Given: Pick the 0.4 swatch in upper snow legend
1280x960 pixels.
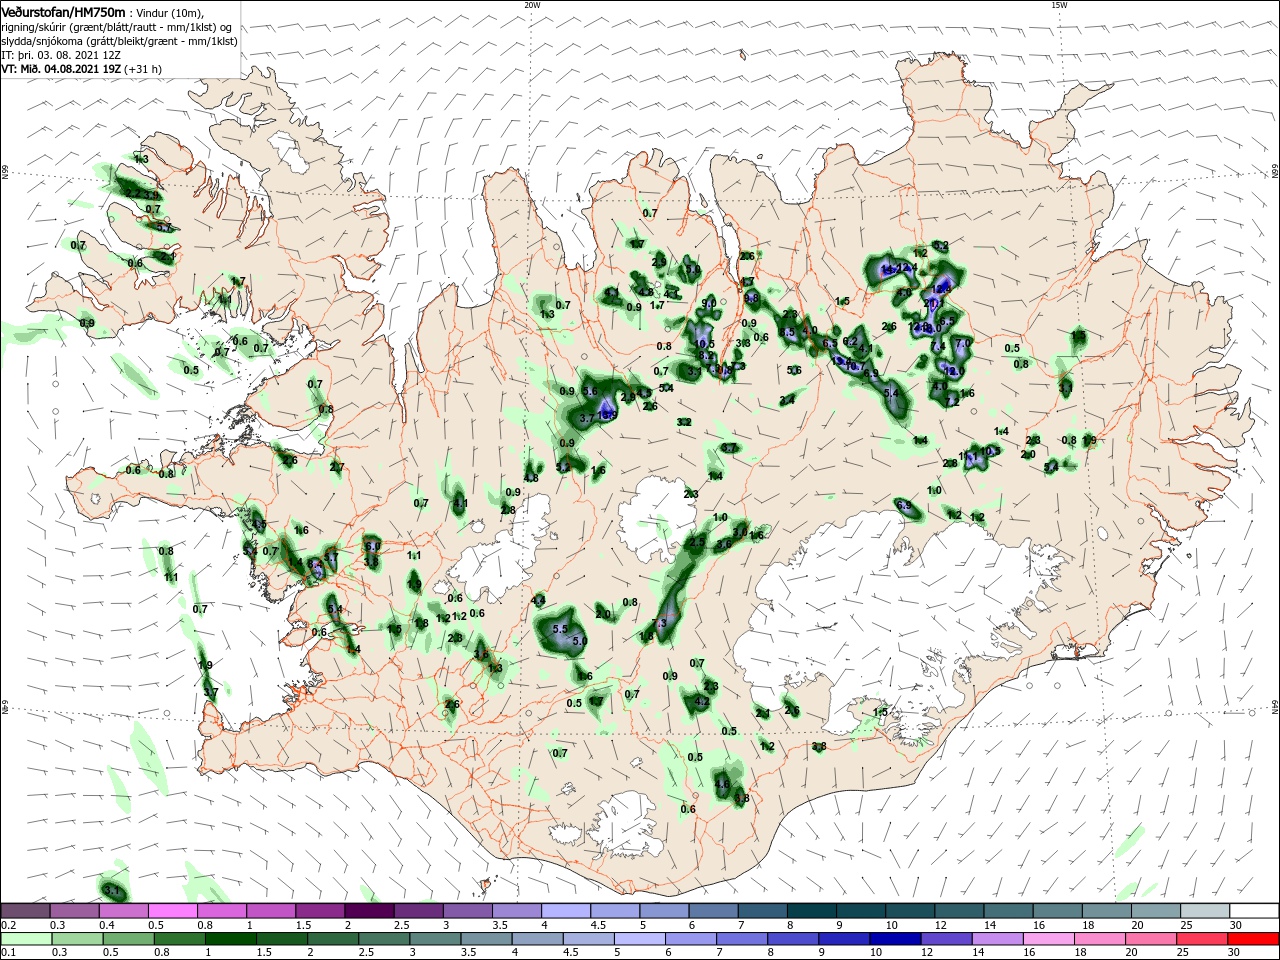Looking at the screenshot, I should (x=123, y=911).
